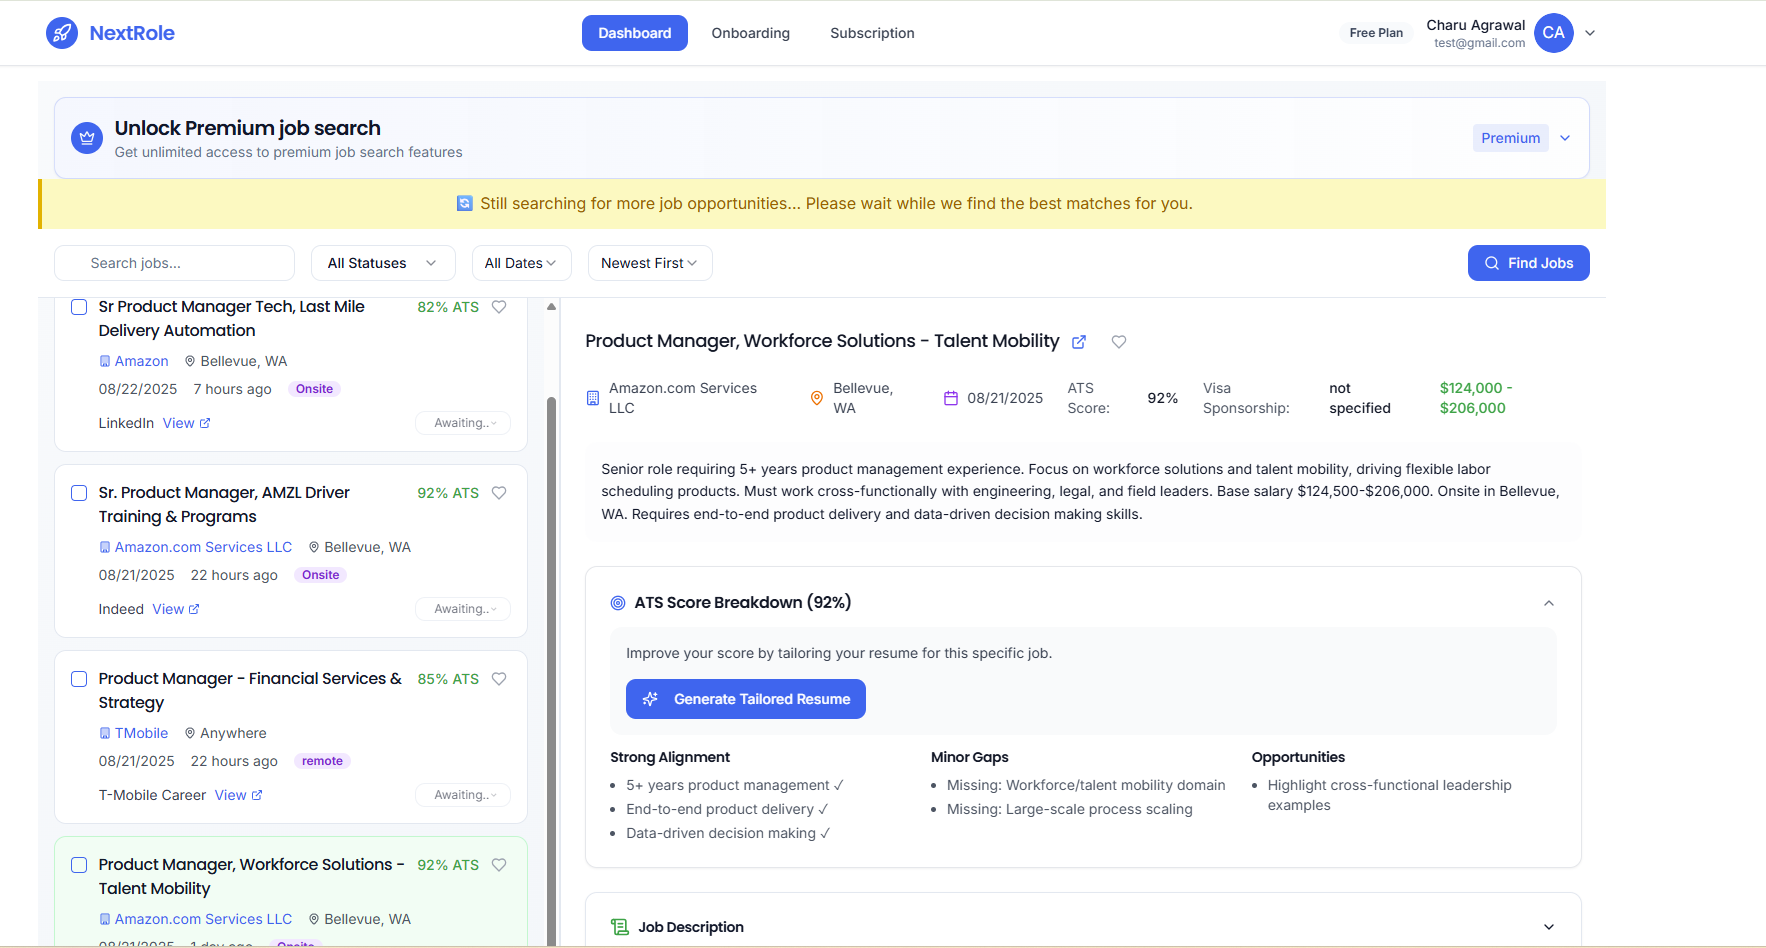Click the job list scroll-up arrow
The height and width of the screenshot is (948, 1766).
(x=551, y=307)
